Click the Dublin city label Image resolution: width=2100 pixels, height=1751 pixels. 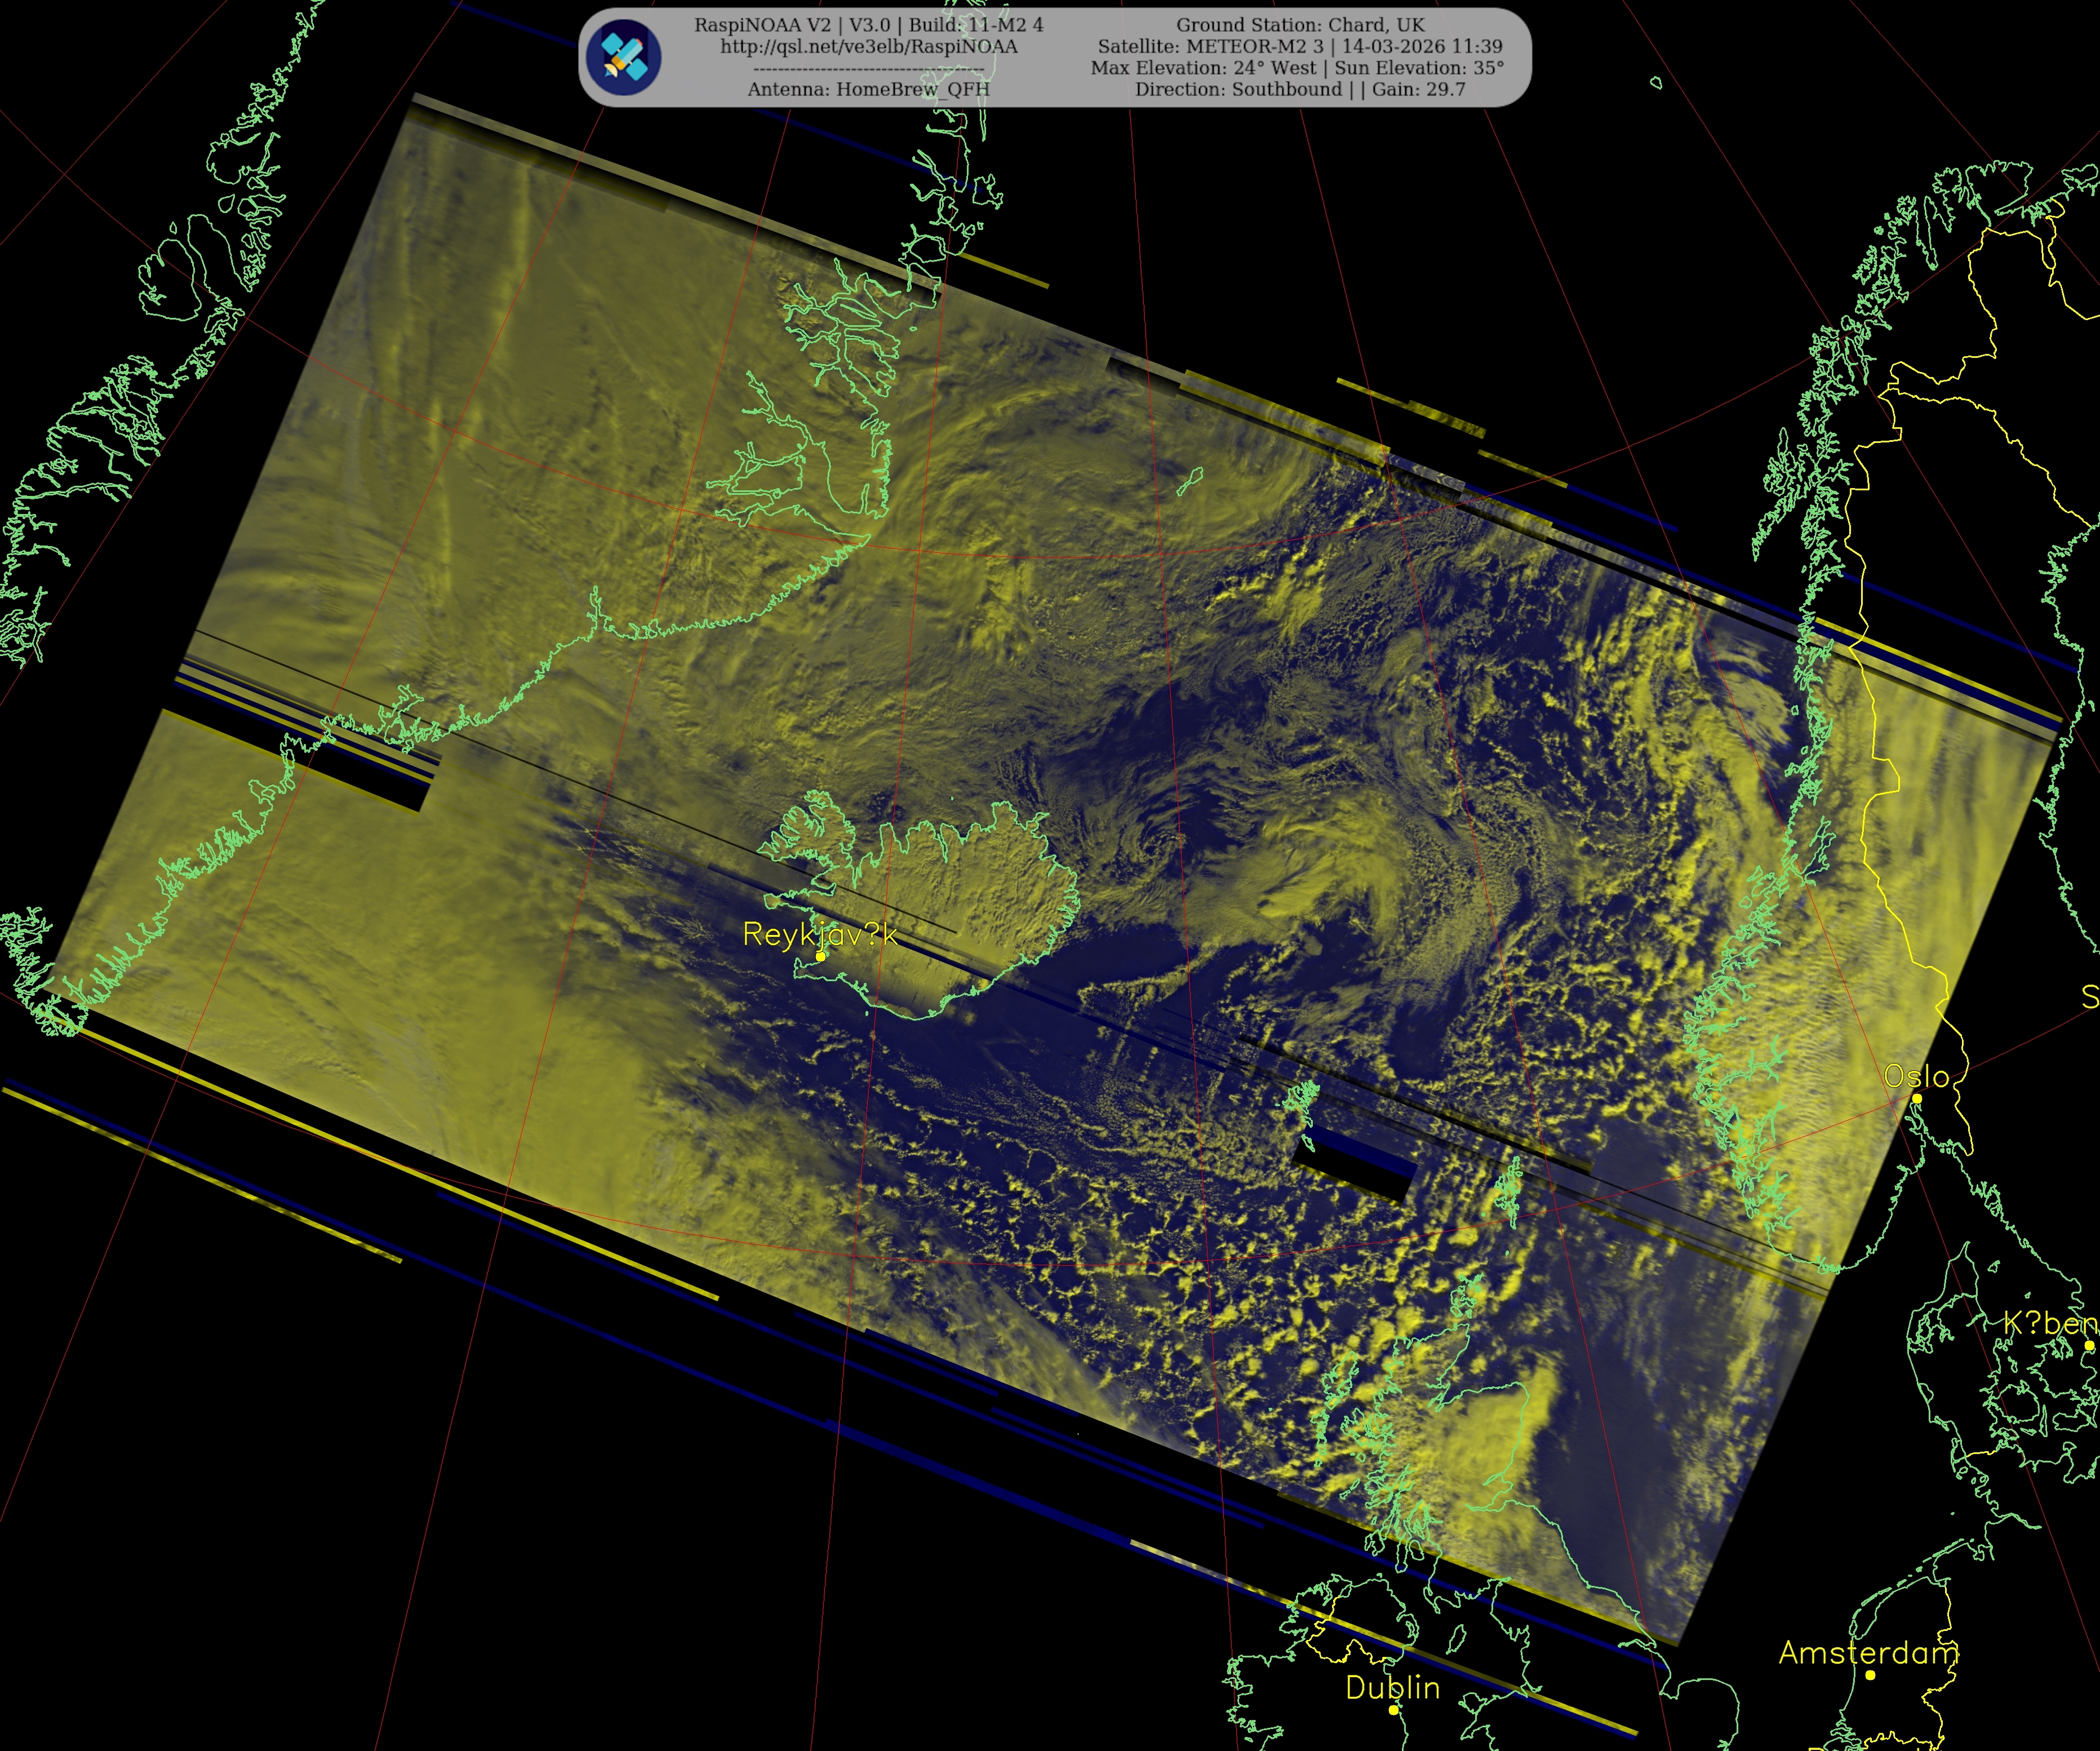[1392, 1688]
